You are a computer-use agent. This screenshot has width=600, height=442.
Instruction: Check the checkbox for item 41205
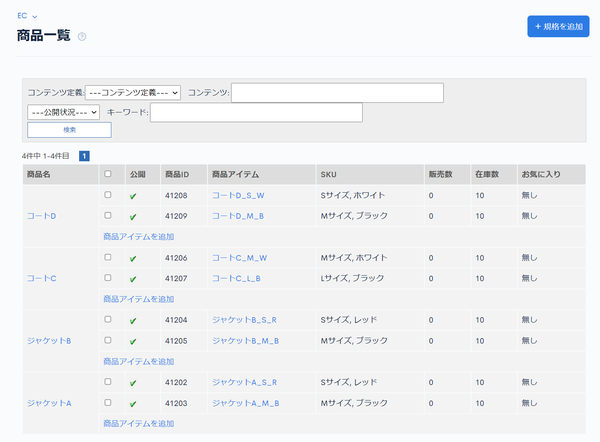(108, 340)
